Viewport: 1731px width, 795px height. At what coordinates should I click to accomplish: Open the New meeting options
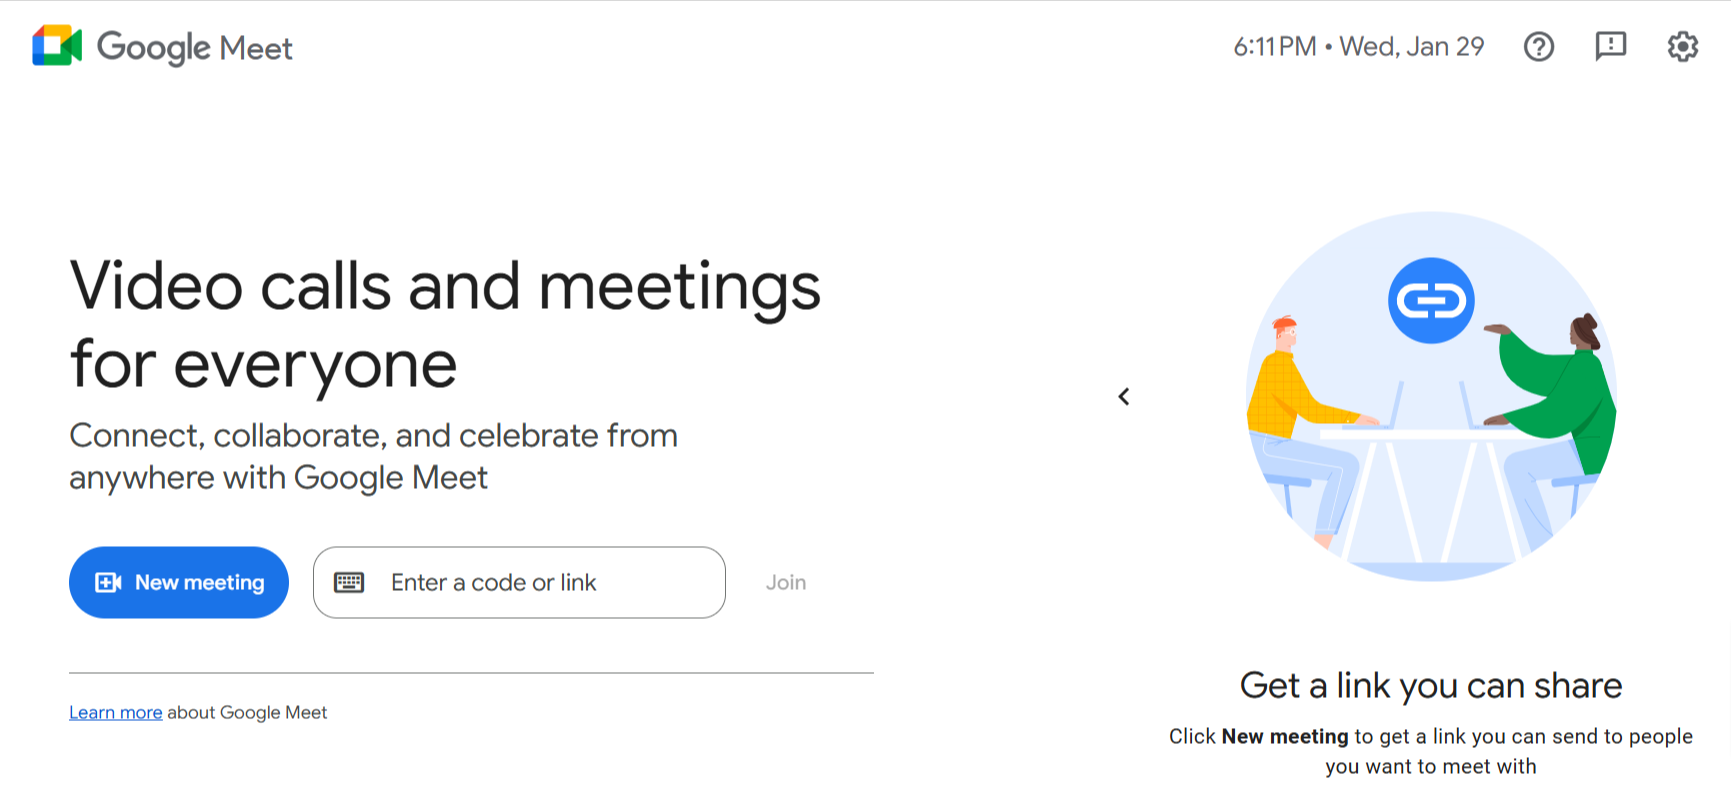(x=178, y=582)
